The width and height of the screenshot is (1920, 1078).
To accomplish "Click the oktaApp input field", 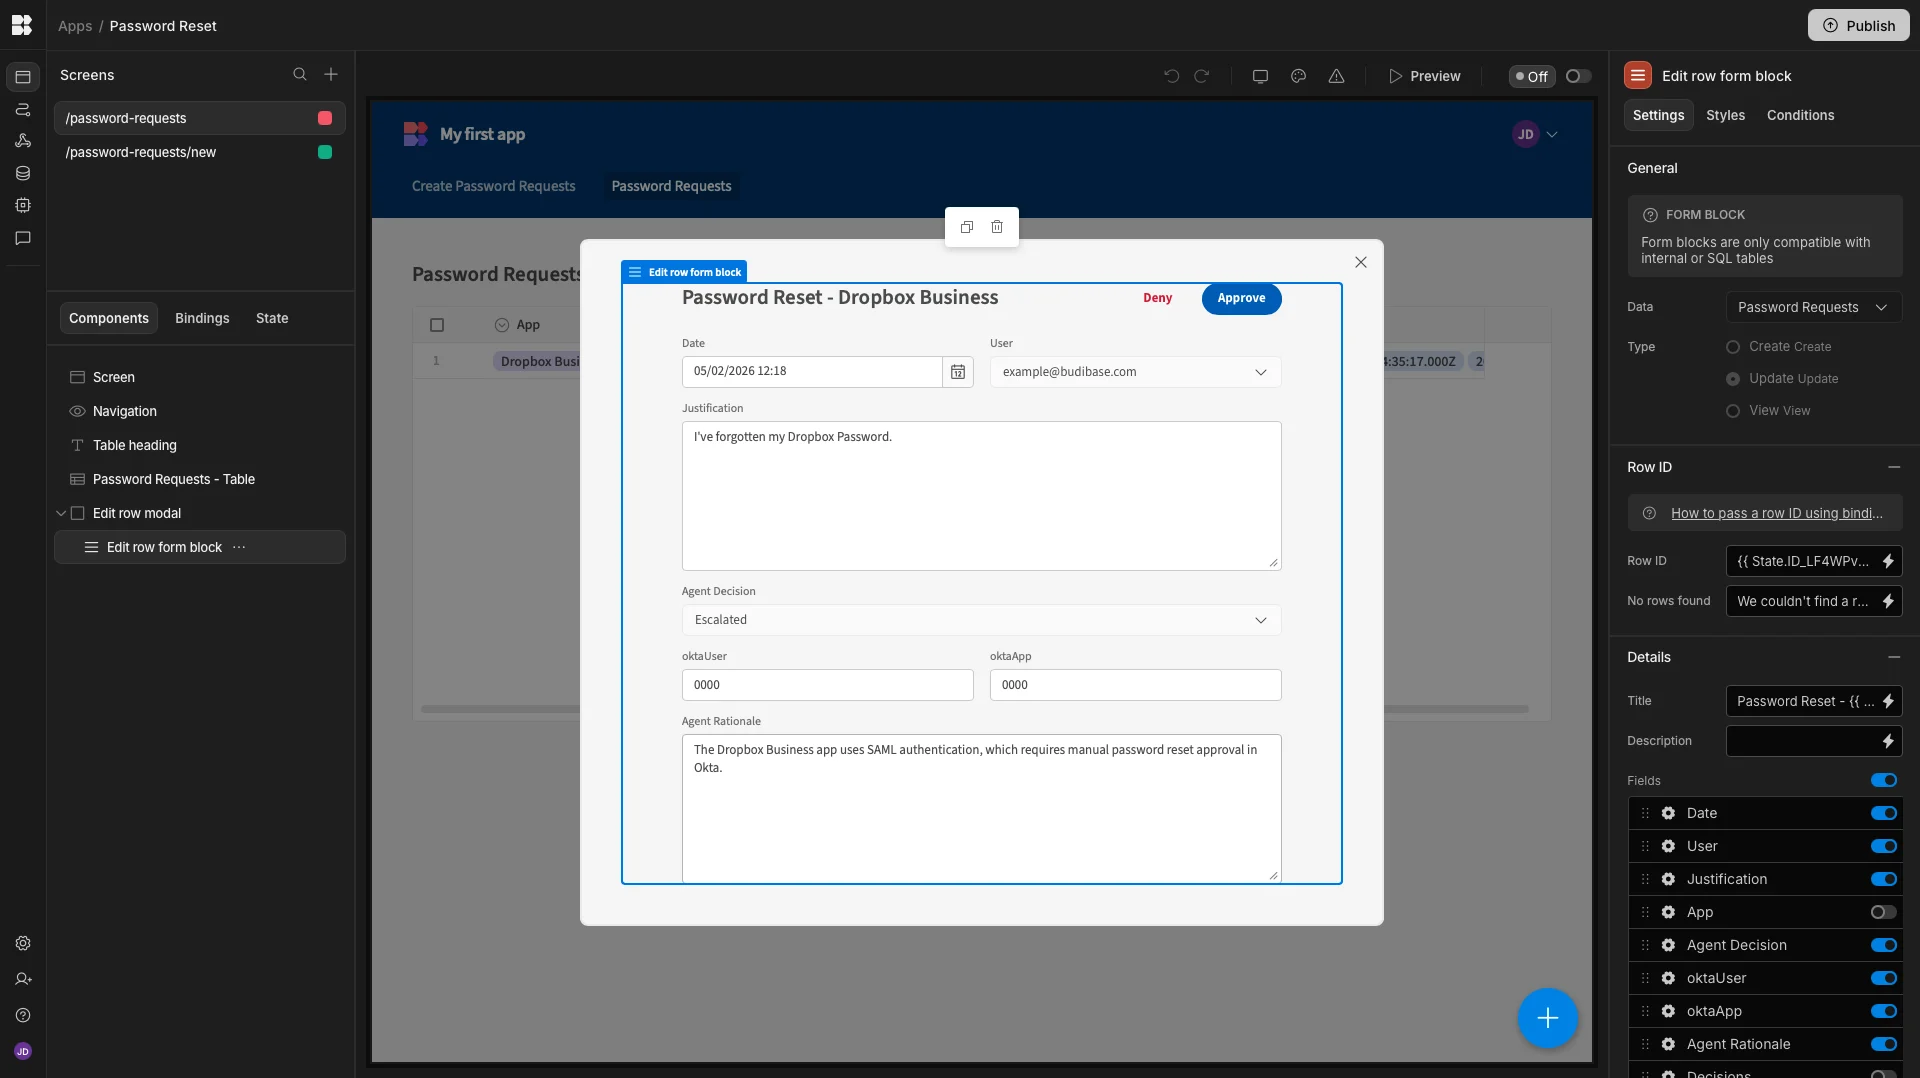I will click(x=1135, y=685).
